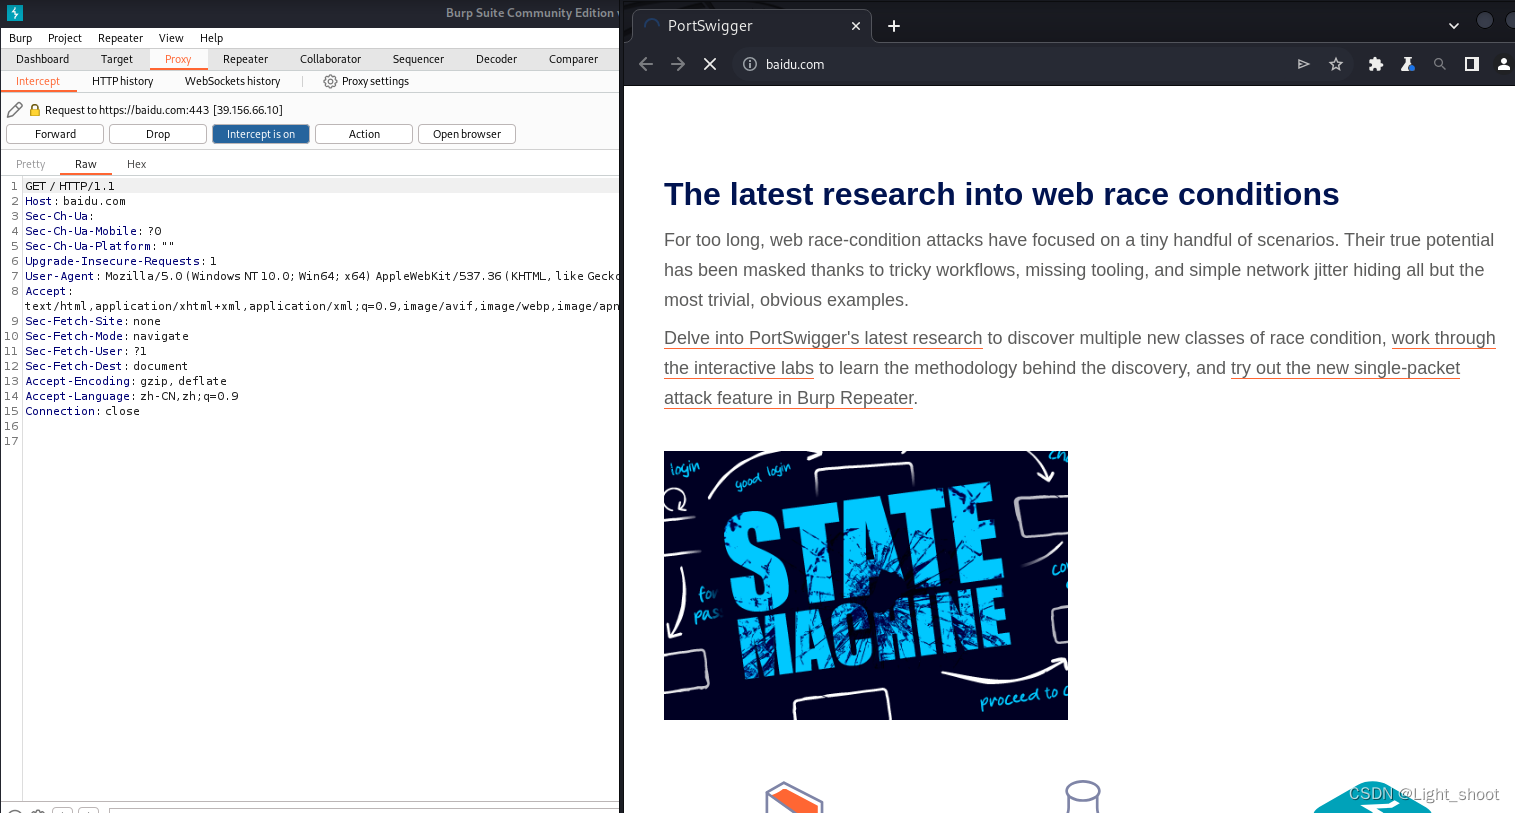Screen dimensions: 1515x813
Task: Toggle the Intercept is on button
Action: (261, 134)
